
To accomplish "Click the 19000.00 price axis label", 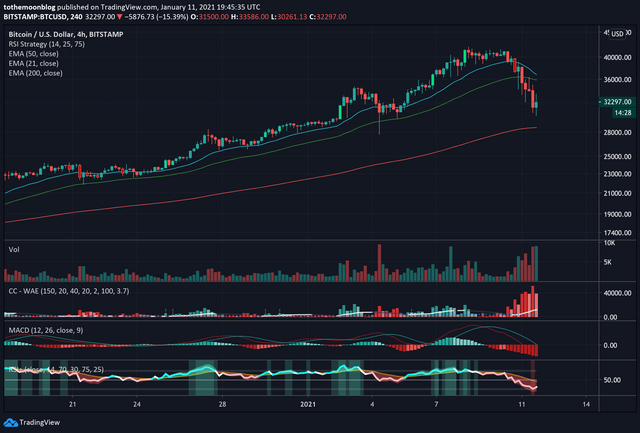I will click(x=617, y=214).
